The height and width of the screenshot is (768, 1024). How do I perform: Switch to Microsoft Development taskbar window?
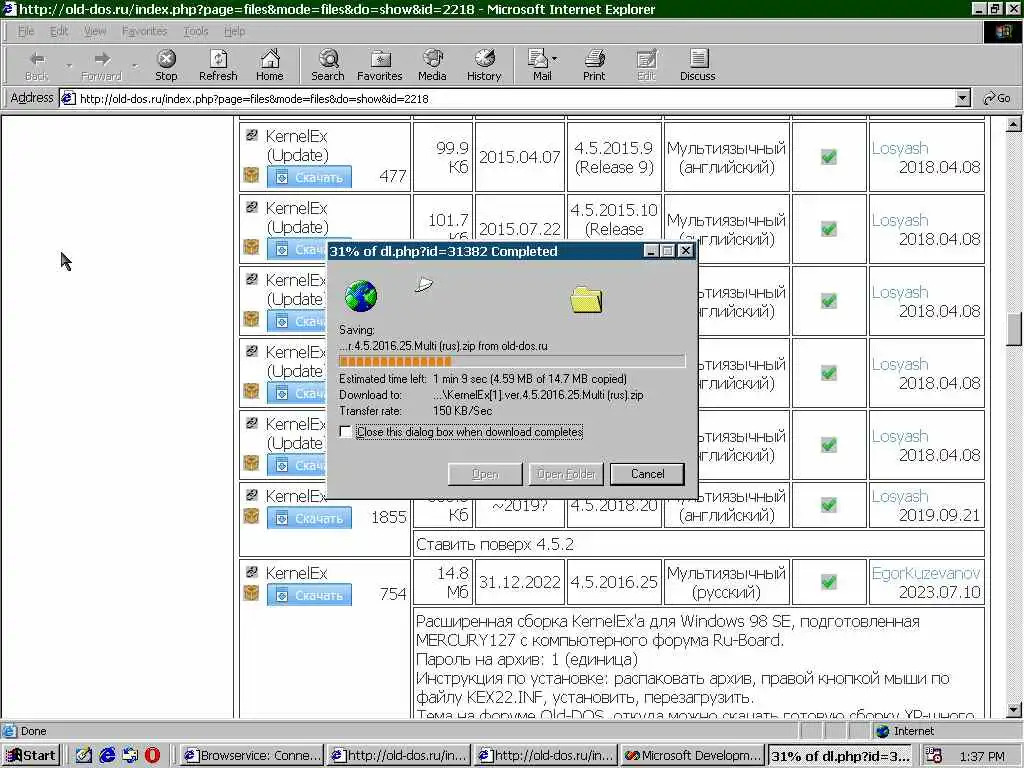tap(693, 756)
